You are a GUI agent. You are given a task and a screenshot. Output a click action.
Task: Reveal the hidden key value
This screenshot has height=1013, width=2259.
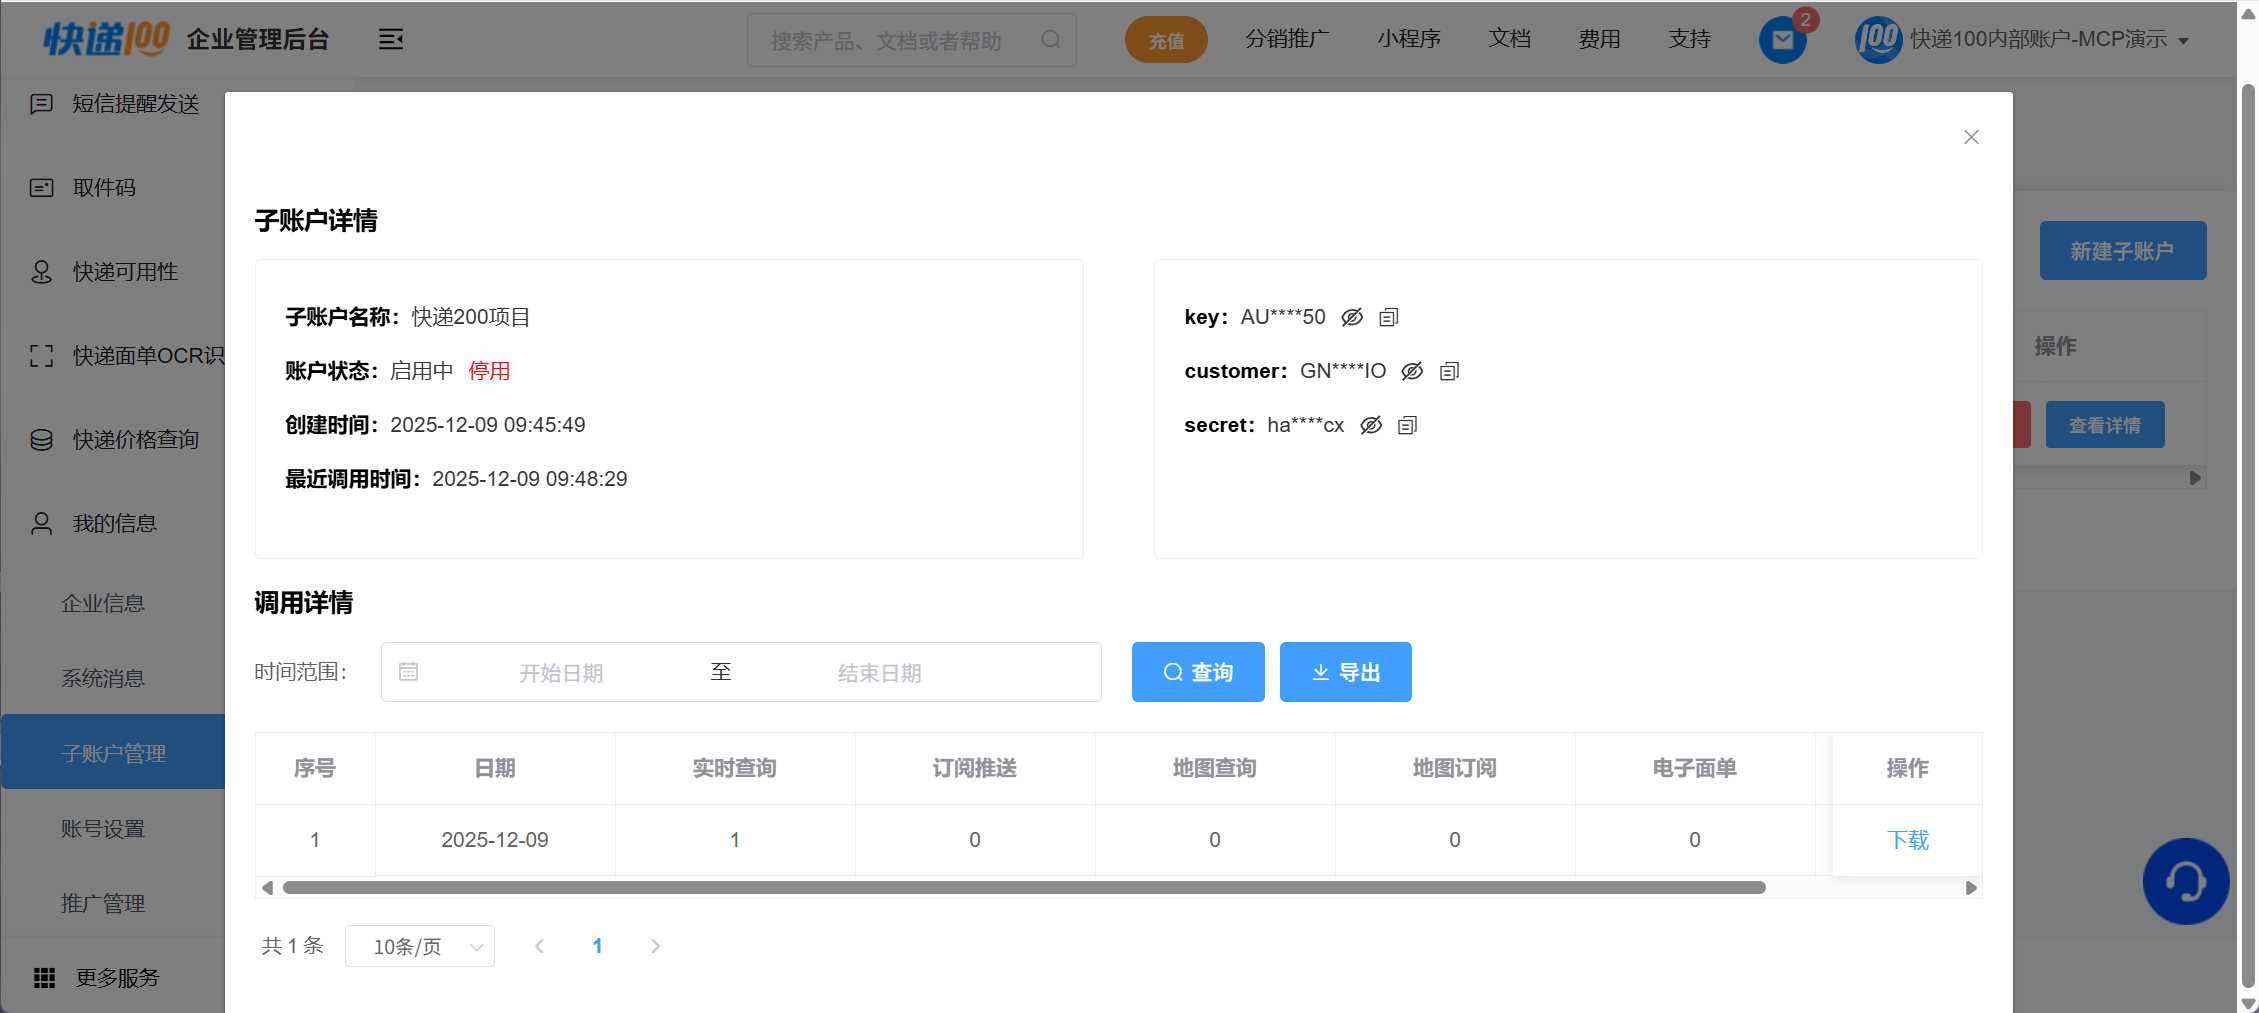pos(1352,317)
